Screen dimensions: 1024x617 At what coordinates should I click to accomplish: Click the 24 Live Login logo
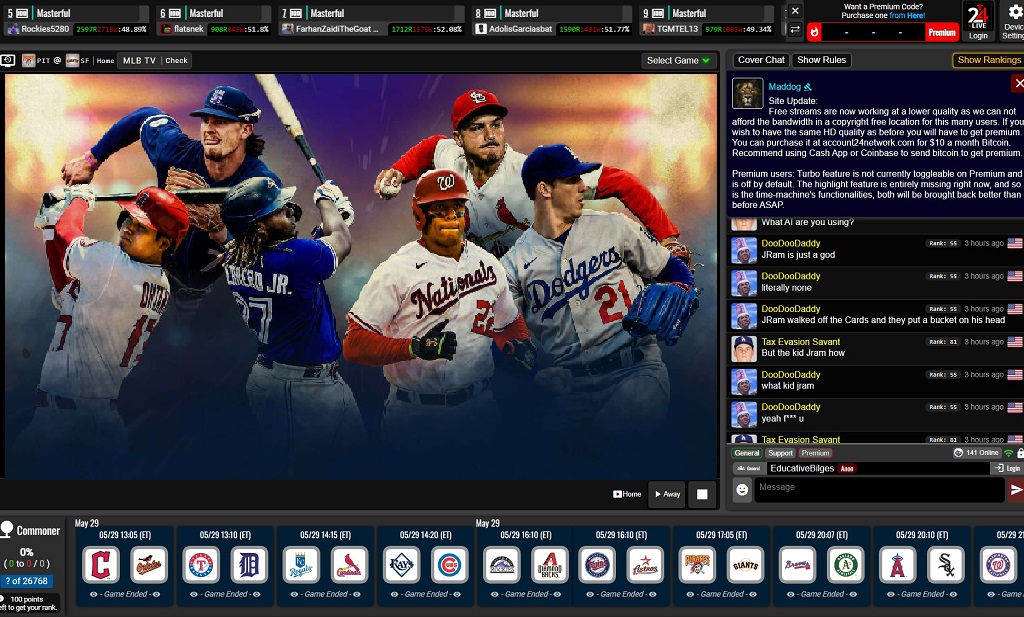click(x=978, y=21)
